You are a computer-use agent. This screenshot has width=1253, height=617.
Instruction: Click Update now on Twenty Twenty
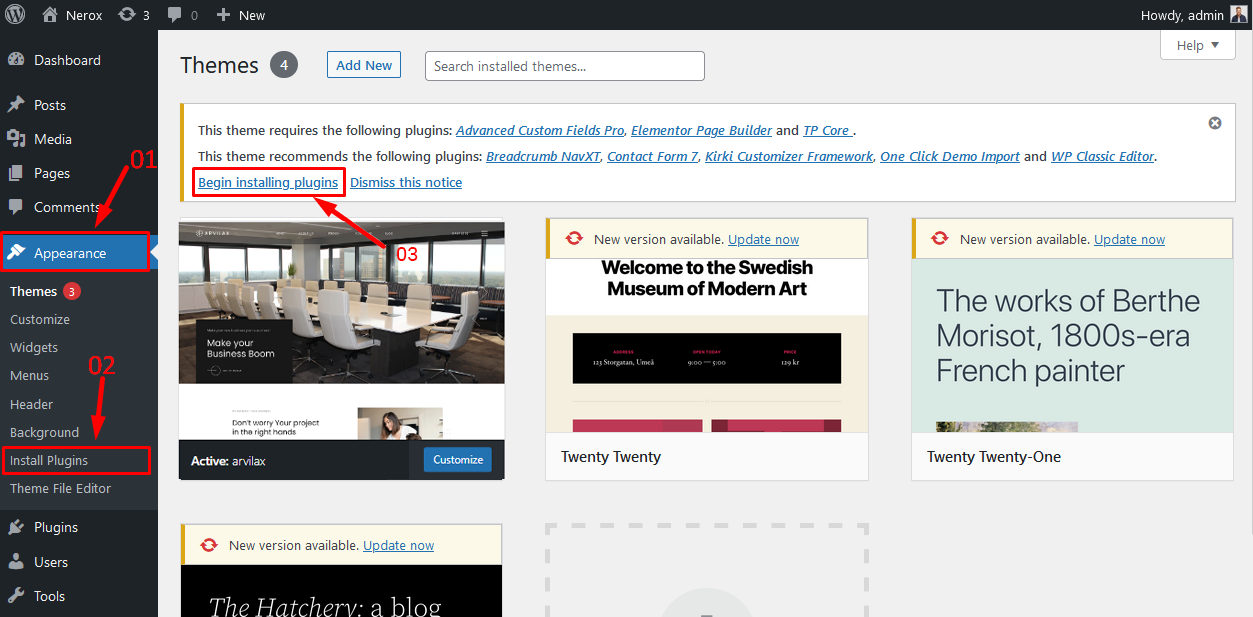coord(764,239)
